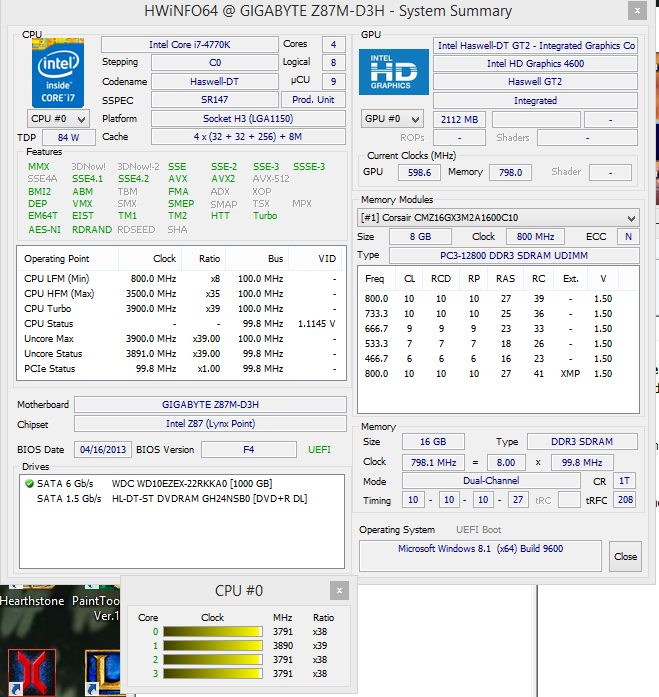Select the 466.7 frequency timing row

click(498, 359)
